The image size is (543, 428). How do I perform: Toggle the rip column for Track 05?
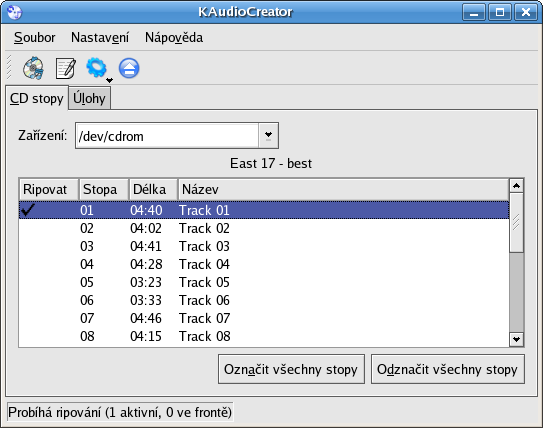pyautogui.click(x=48, y=282)
